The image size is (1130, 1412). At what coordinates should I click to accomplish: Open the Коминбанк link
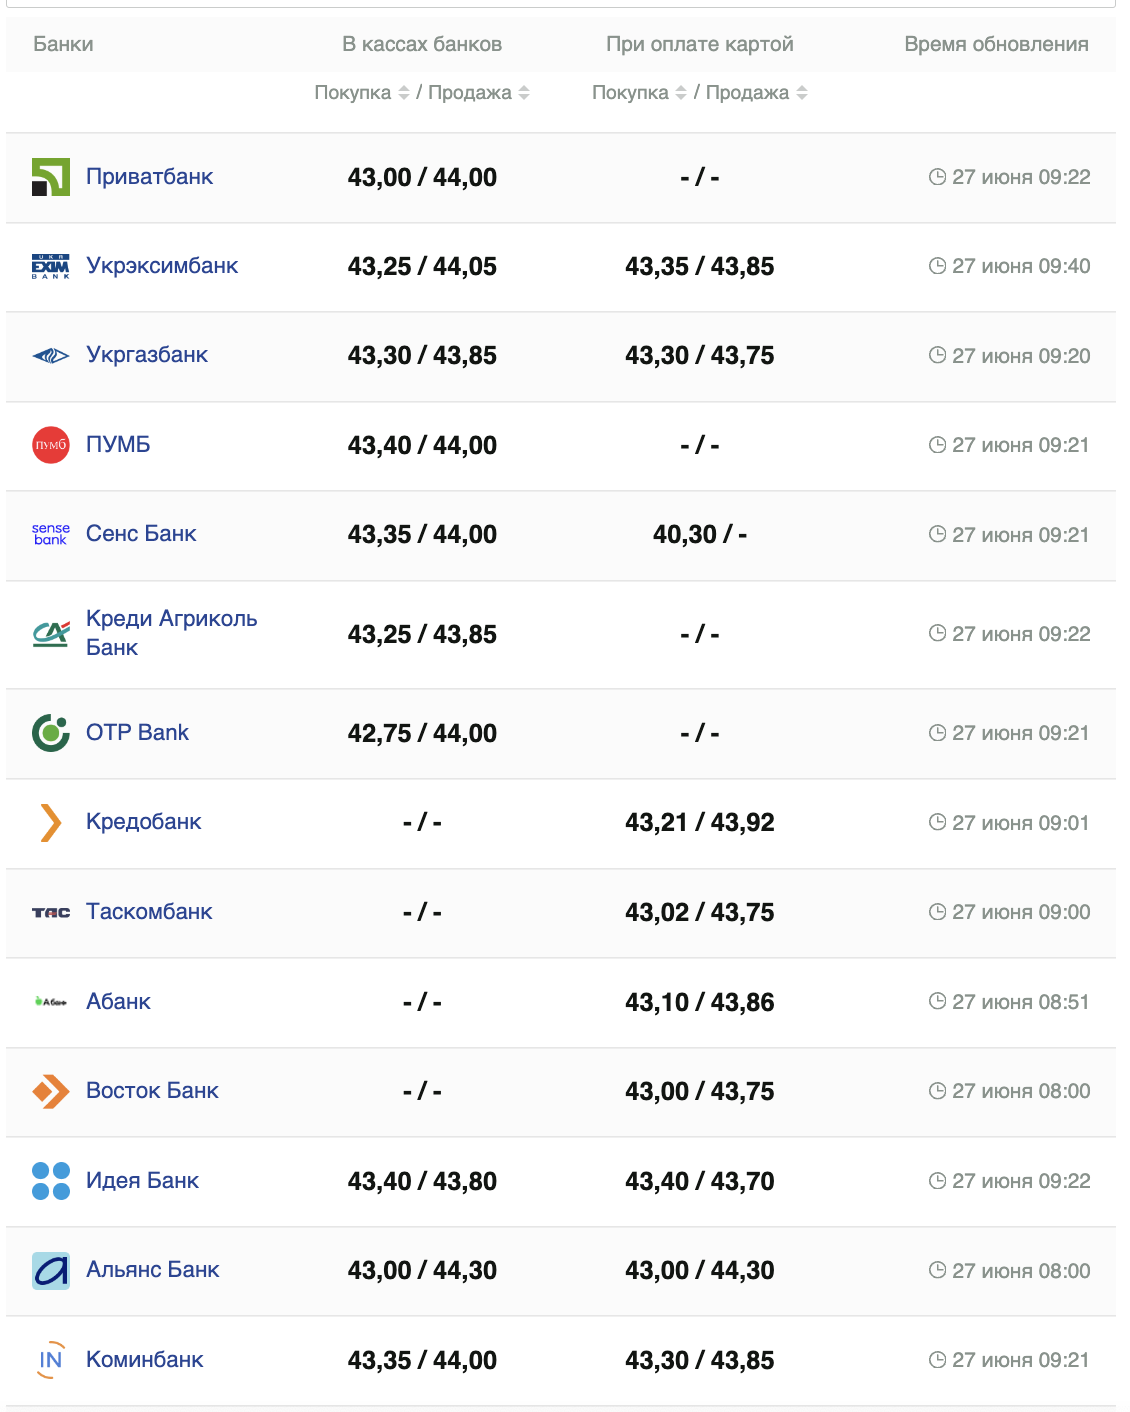tap(144, 1360)
